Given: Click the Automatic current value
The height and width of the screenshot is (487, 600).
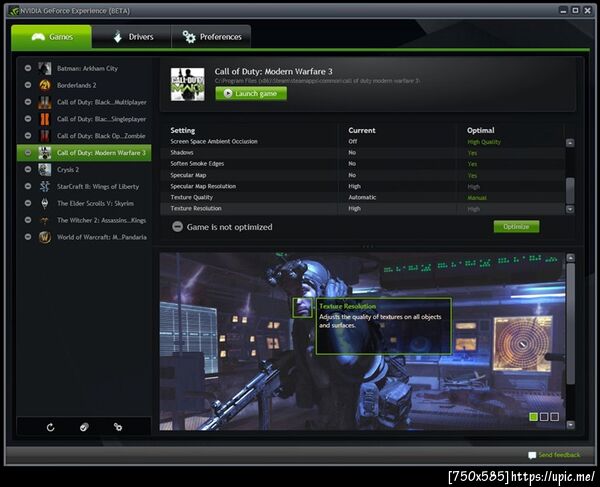Looking at the screenshot, I should tap(362, 197).
